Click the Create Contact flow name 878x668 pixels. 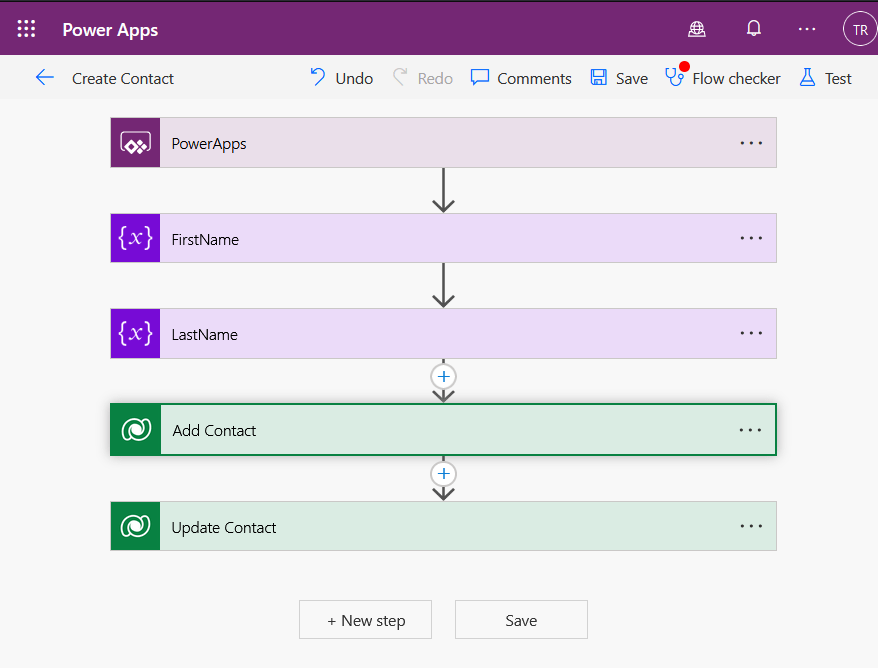pos(123,78)
